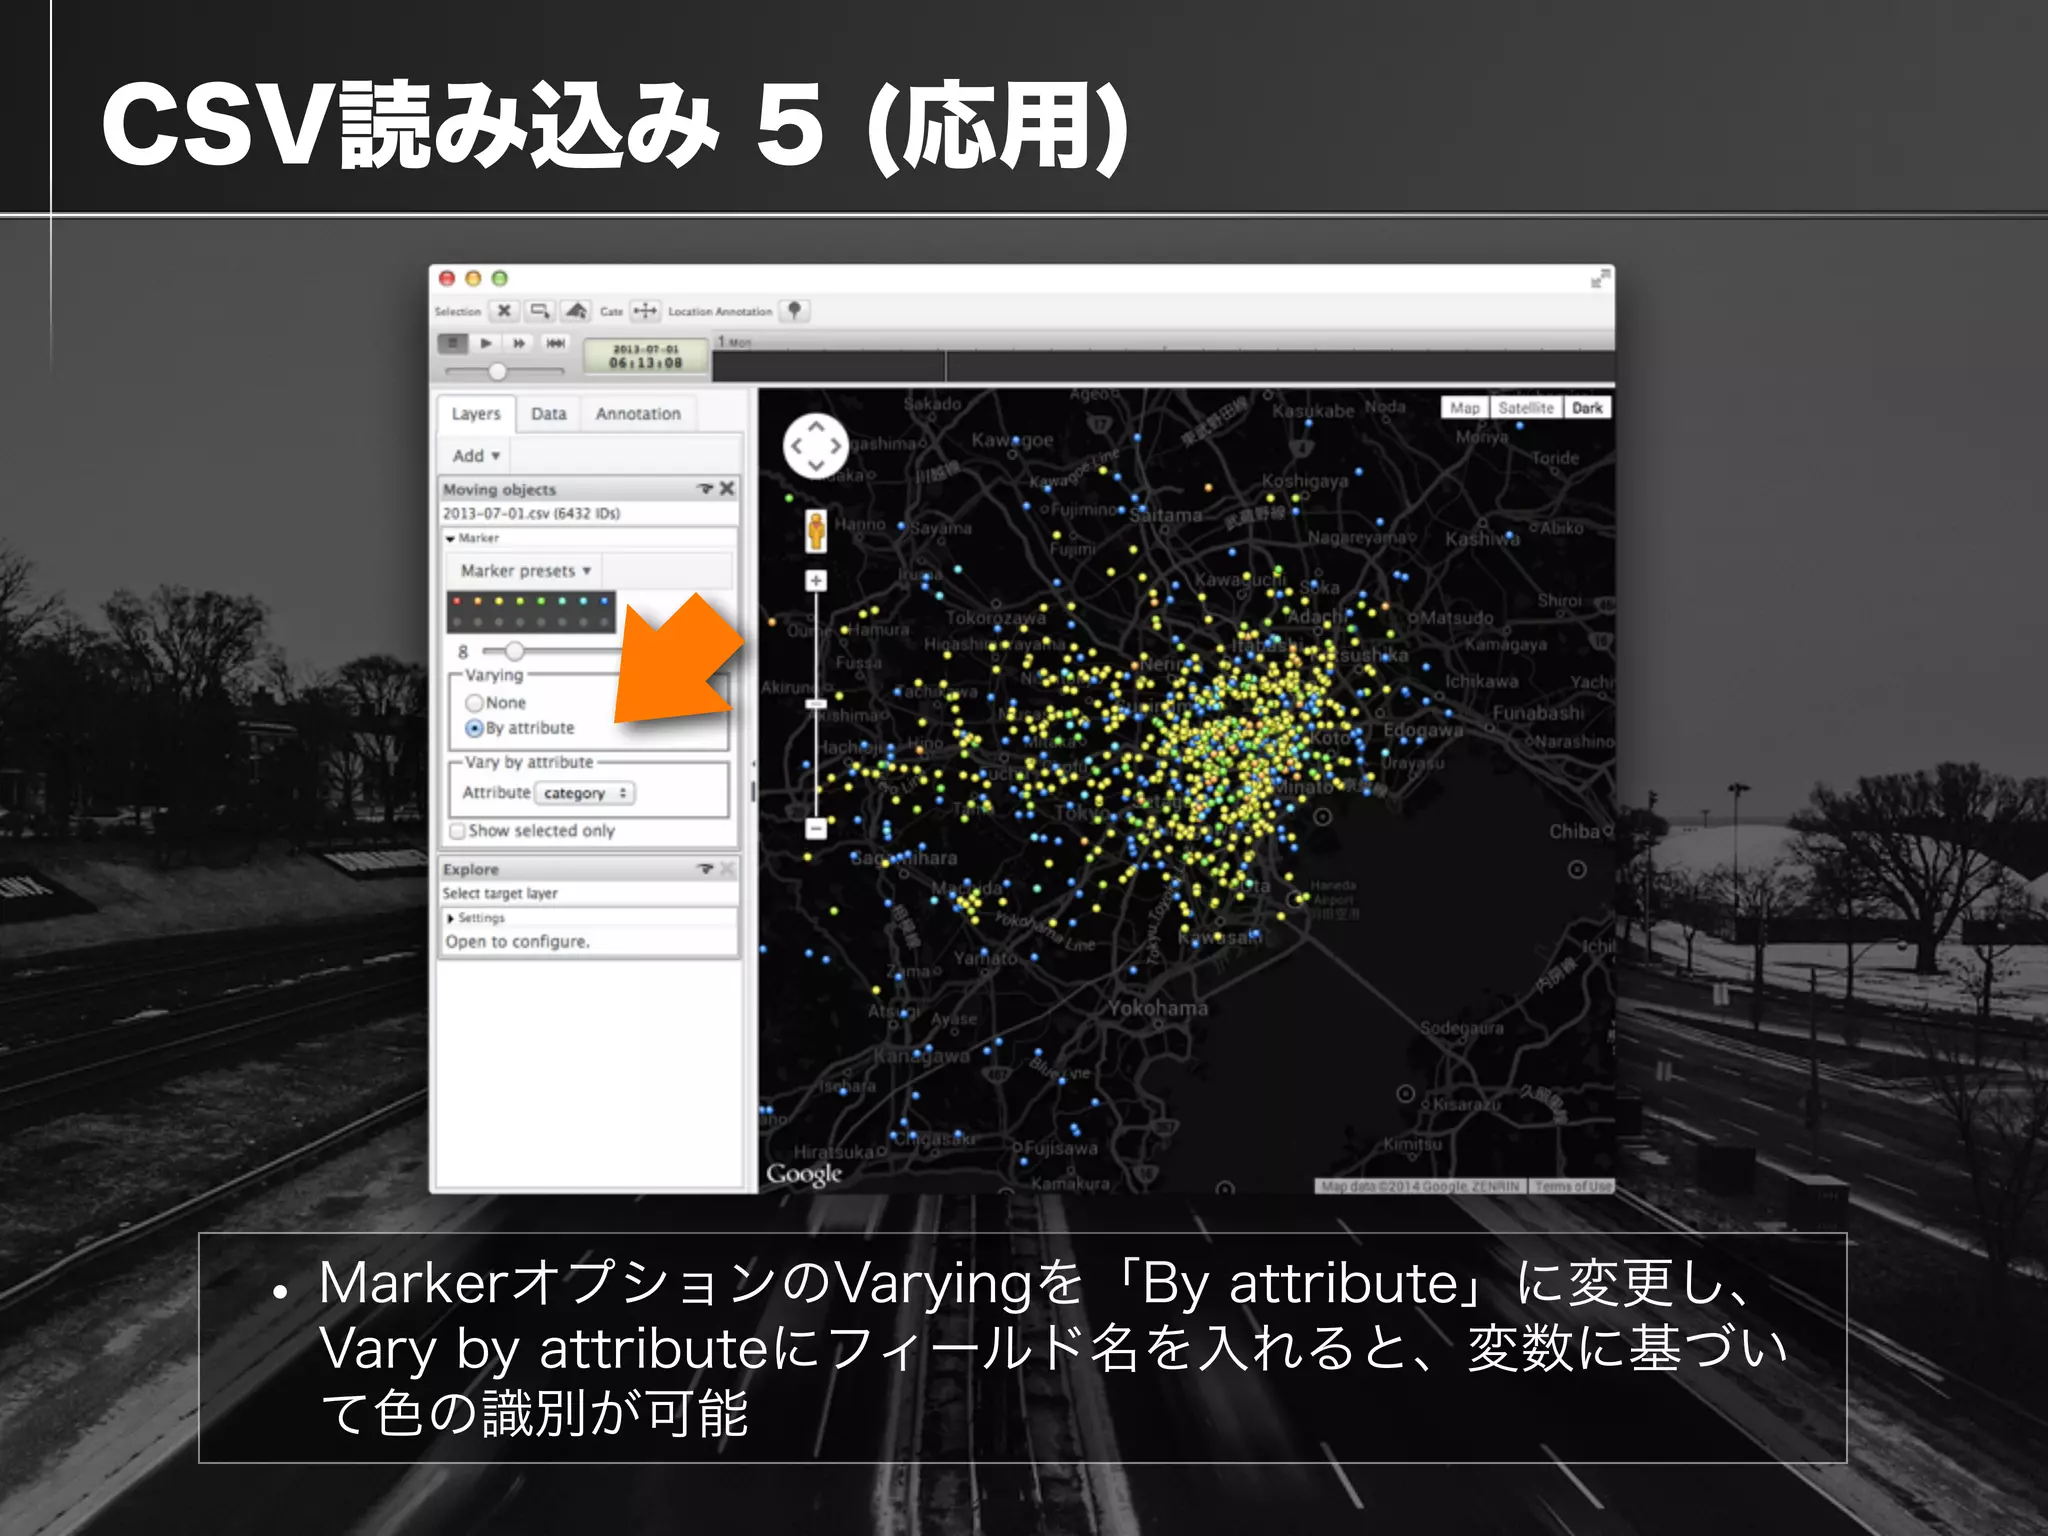Click the Location Annotation pin icon

[x=794, y=311]
